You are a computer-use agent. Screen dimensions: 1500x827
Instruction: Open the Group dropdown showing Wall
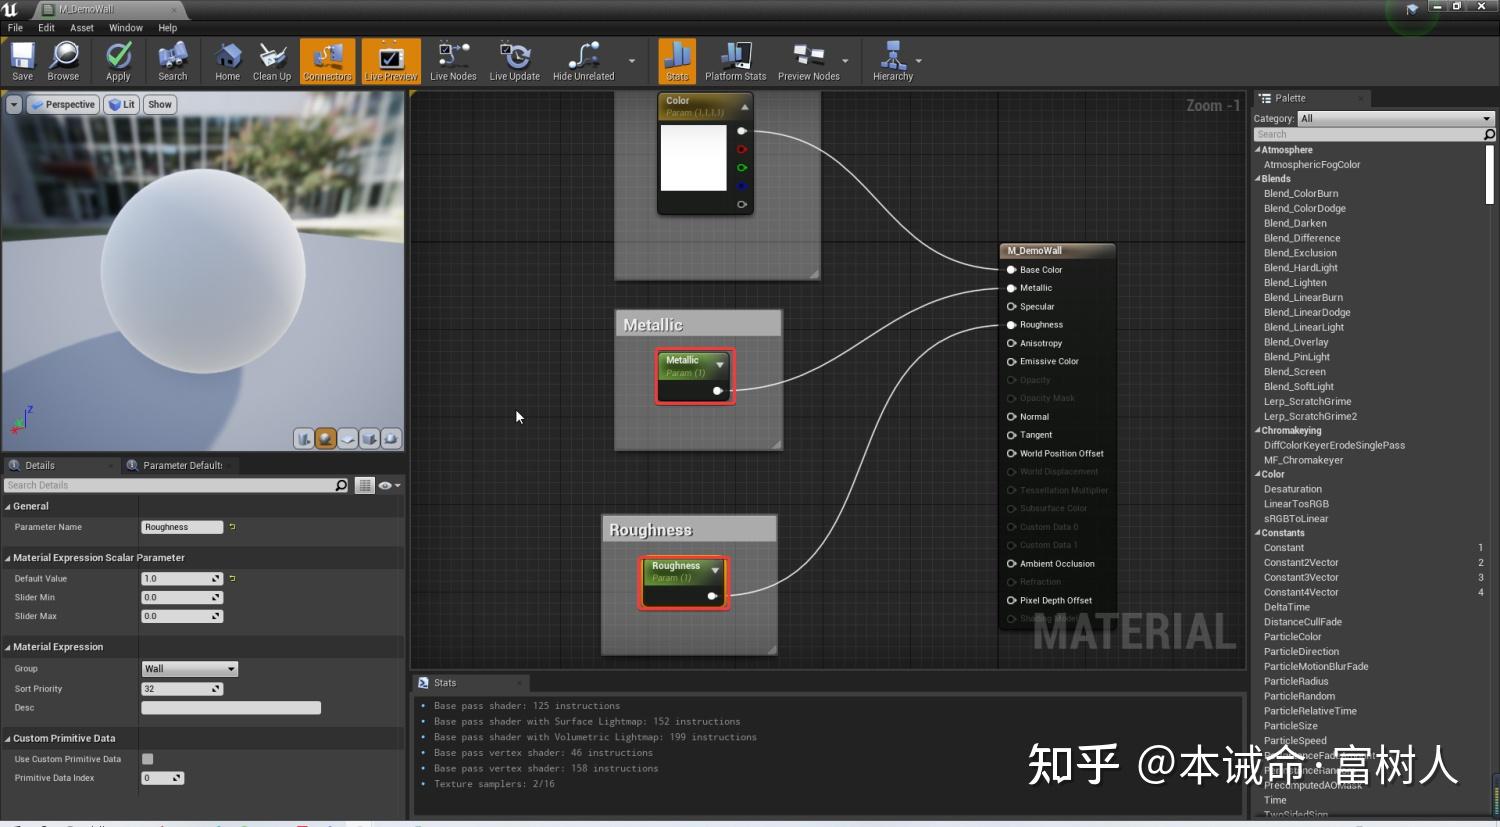pos(189,668)
